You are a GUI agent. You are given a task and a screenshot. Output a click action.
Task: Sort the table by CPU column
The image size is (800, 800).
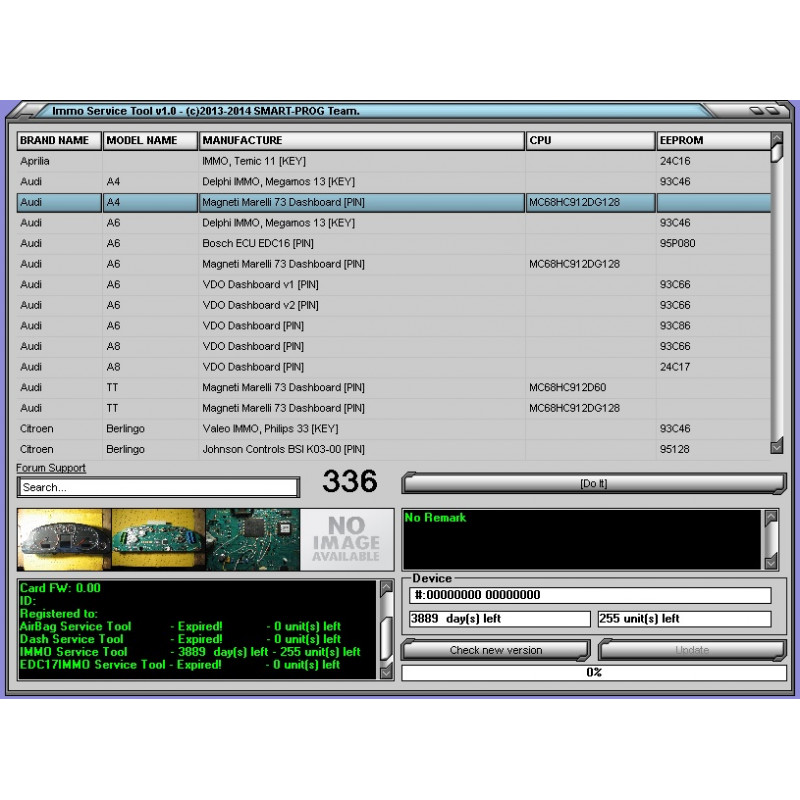point(590,140)
